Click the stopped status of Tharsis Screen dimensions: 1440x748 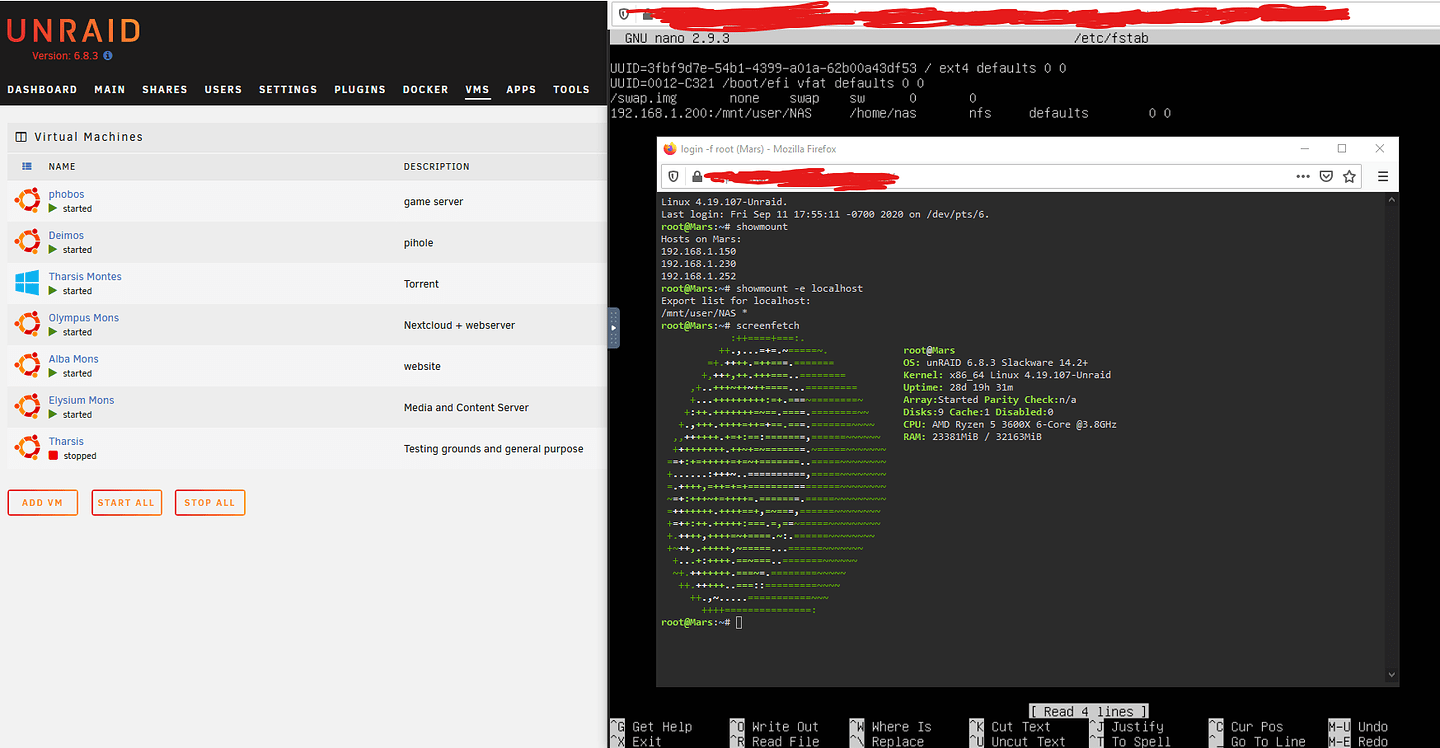point(73,455)
